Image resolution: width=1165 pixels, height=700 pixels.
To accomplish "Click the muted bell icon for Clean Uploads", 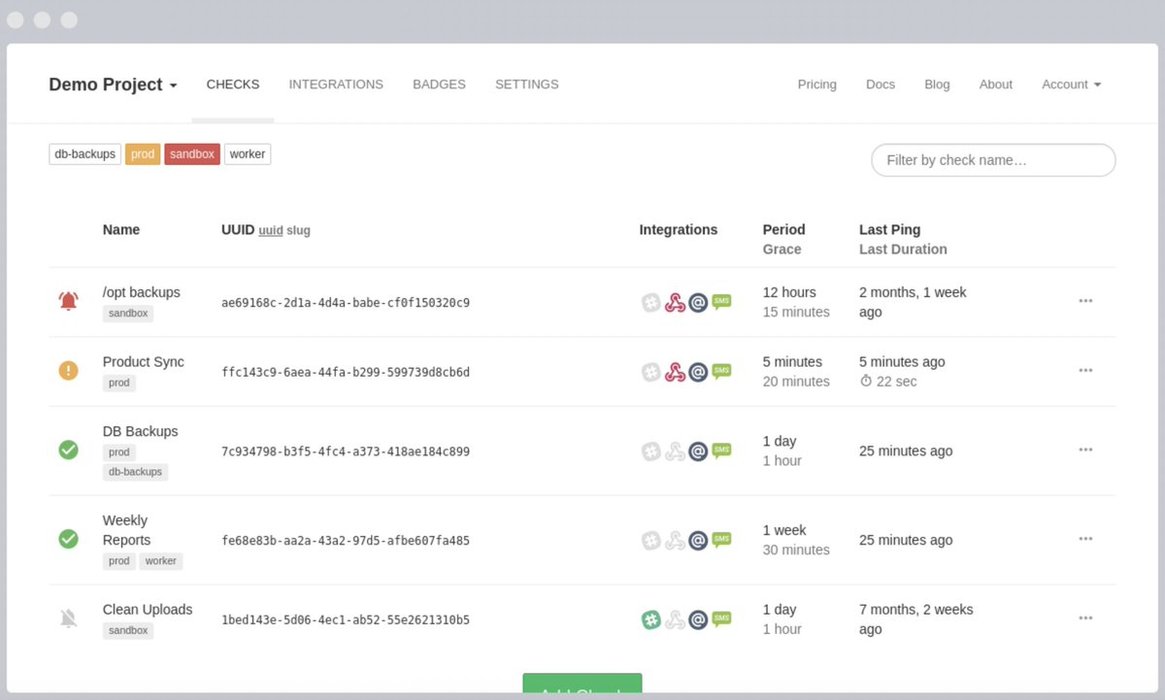I will [68, 619].
